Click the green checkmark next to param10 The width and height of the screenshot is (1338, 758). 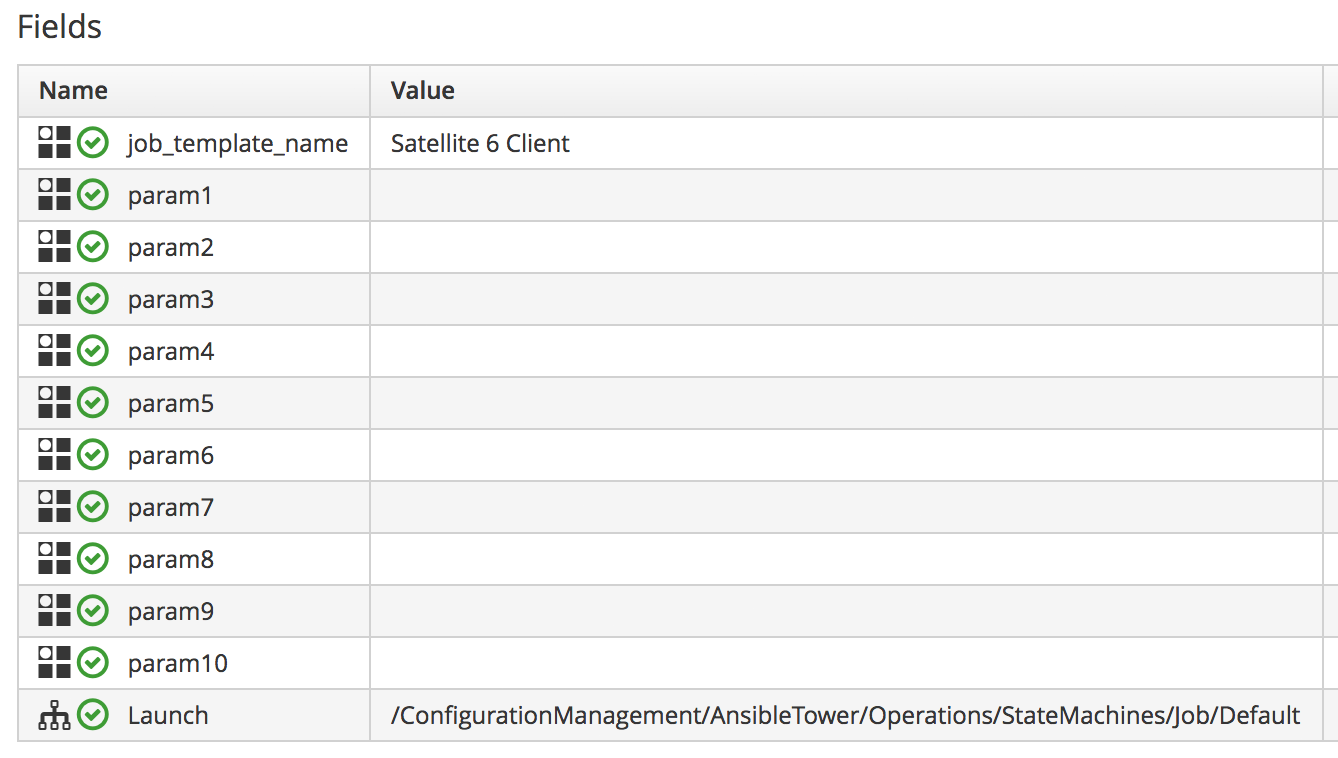pos(93,663)
